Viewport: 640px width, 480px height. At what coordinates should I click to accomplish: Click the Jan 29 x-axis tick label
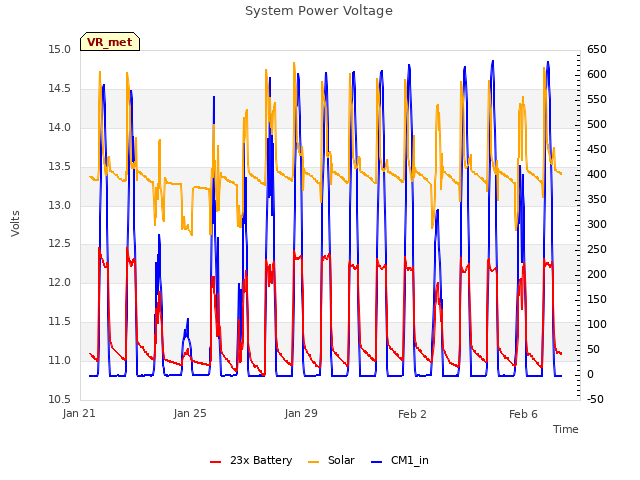coord(301,413)
